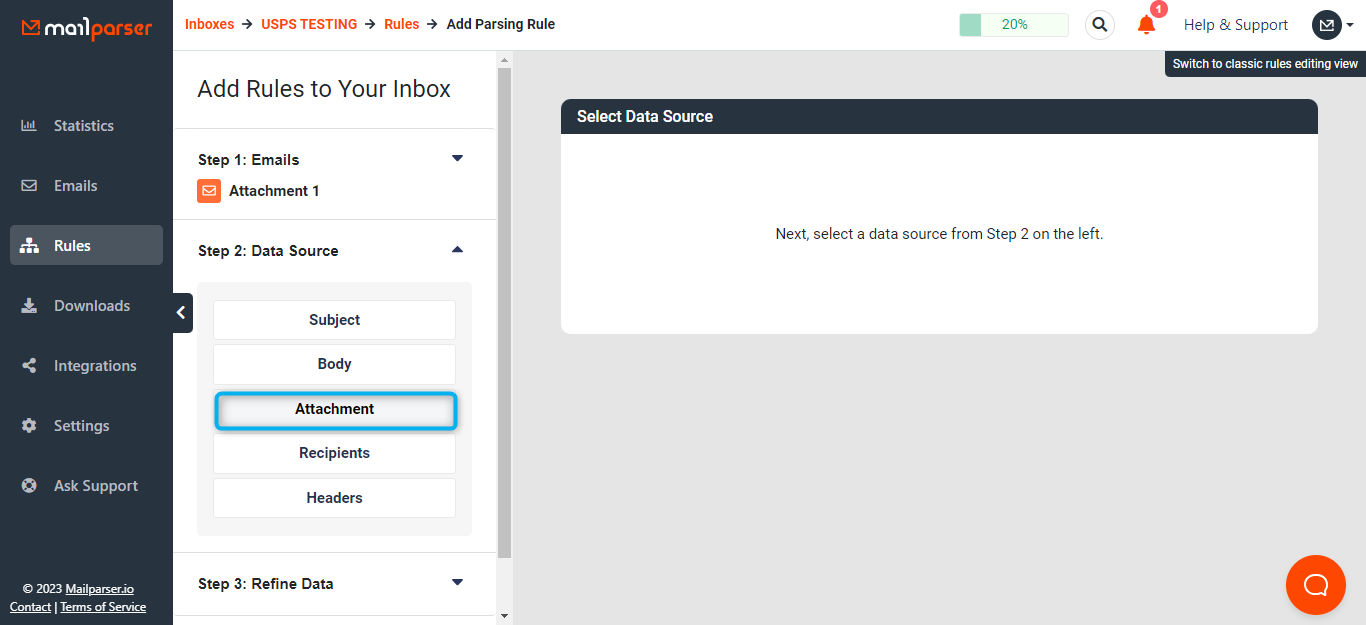Expand Step 3: Refine Data section

(x=457, y=583)
